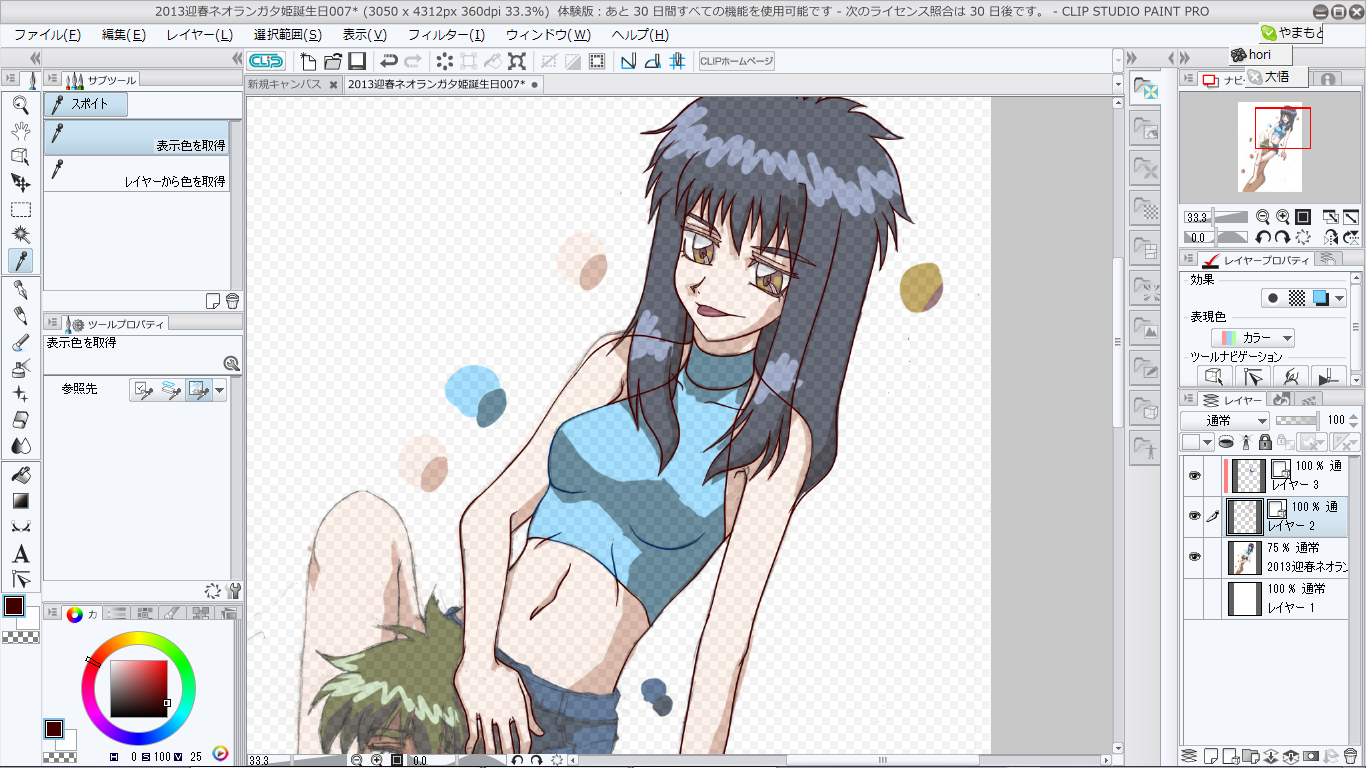
Task: Click the Save floppy disk icon
Action: pos(357,61)
